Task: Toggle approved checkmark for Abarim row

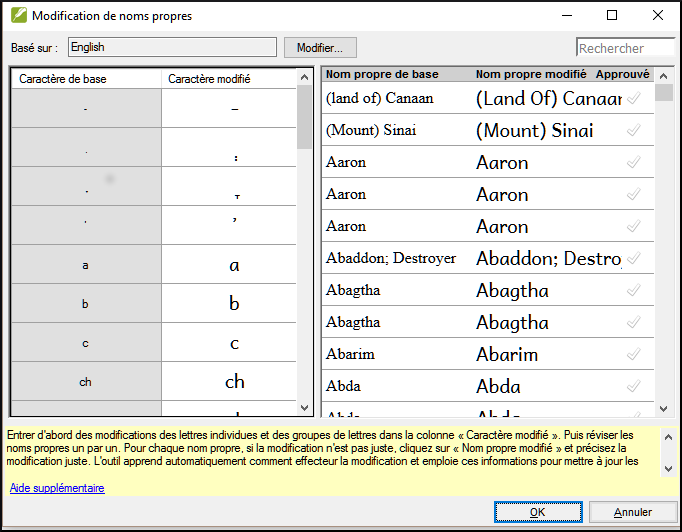Action: [634, 354]
